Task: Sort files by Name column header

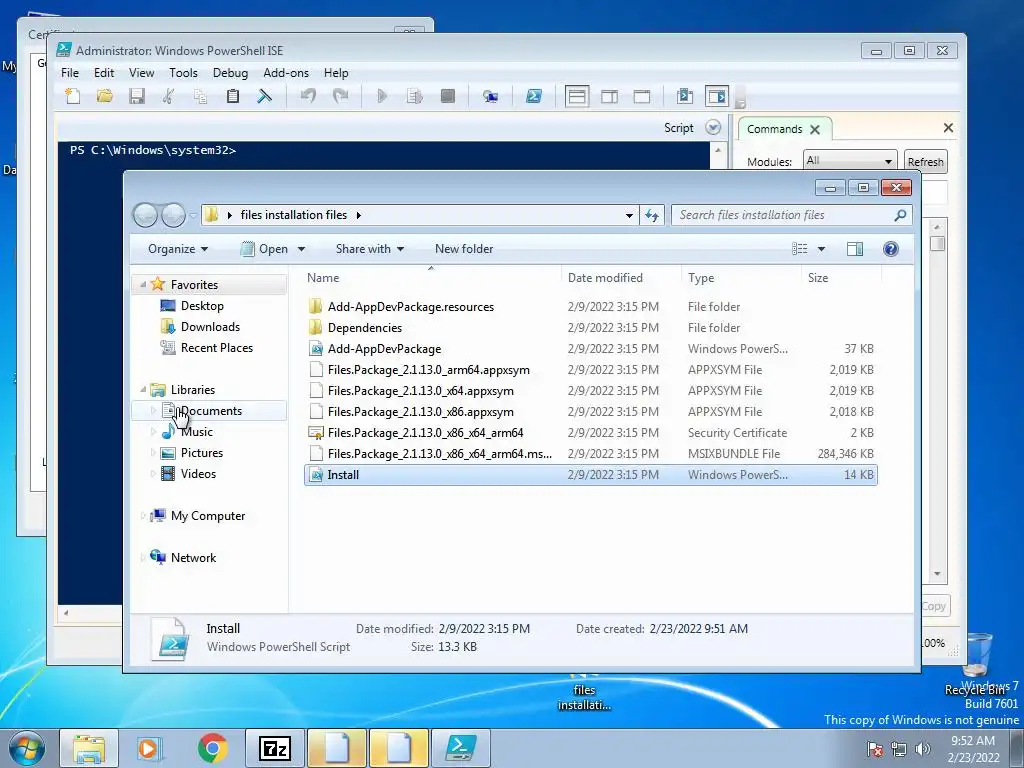Action: pos(431,278)
